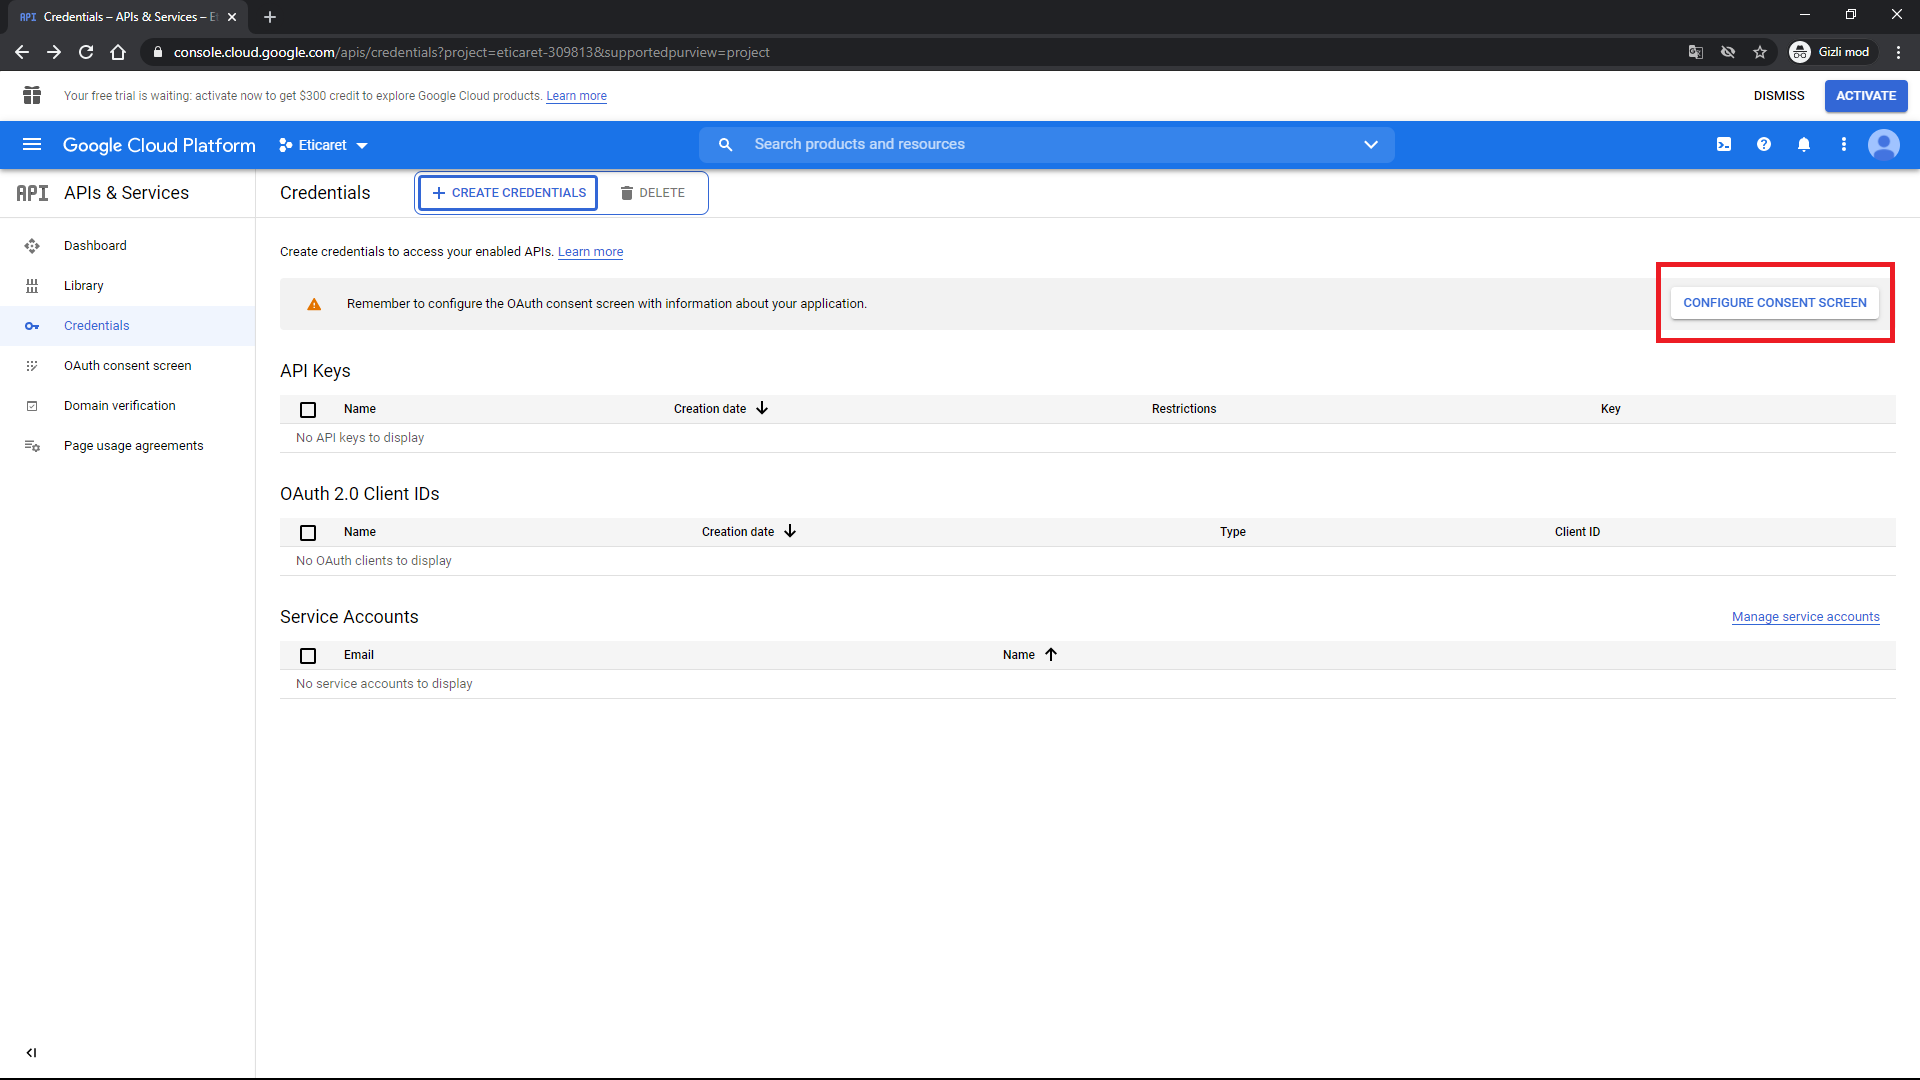The image size is (1920, 1080).
Task: Click the site lock icon in address bar
Action: tap(158, 52)
